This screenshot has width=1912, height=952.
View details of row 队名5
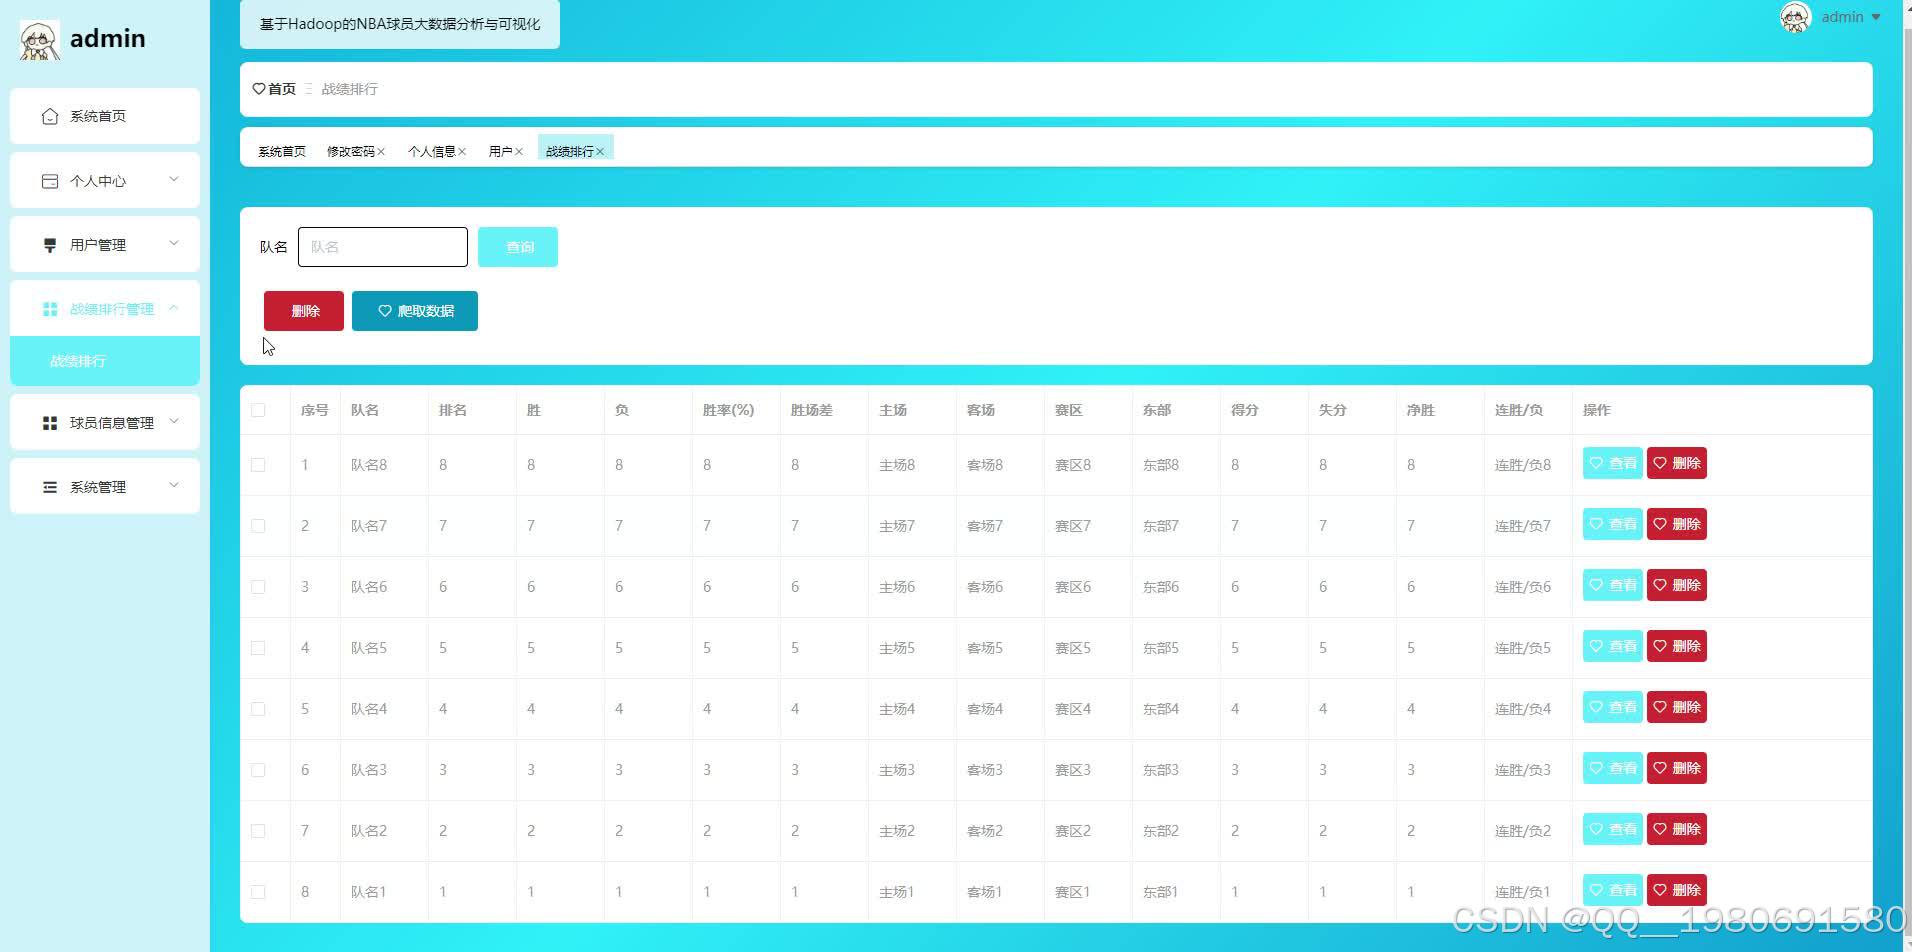pyautogui.click(x=1612, y=646)
